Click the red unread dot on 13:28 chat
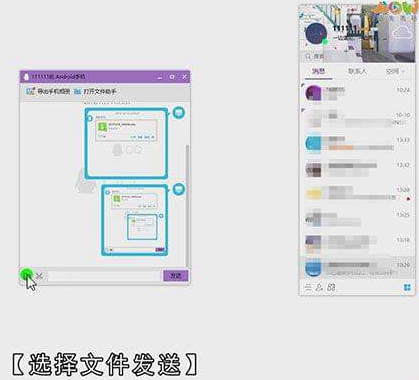The image size is (419, 380). pyautogui.click(x=408, y=199)
